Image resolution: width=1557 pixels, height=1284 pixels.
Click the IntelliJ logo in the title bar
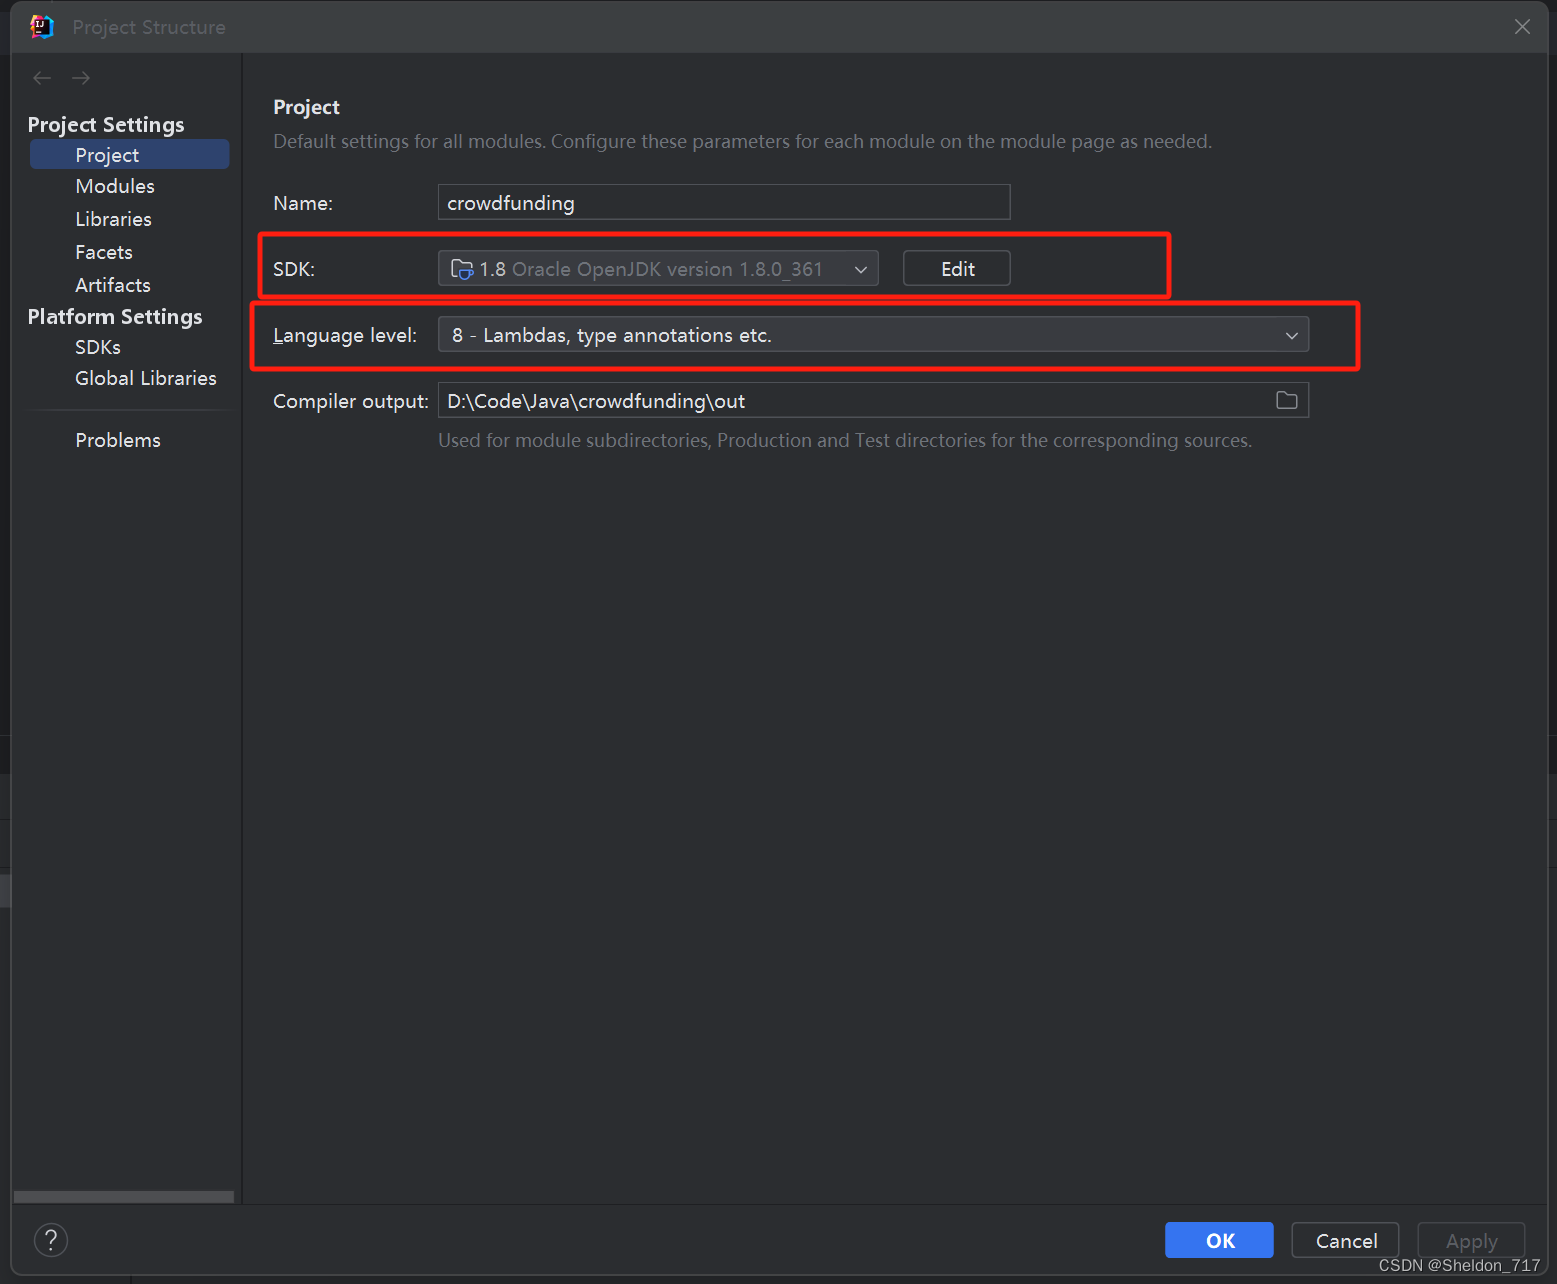(40, 26)
